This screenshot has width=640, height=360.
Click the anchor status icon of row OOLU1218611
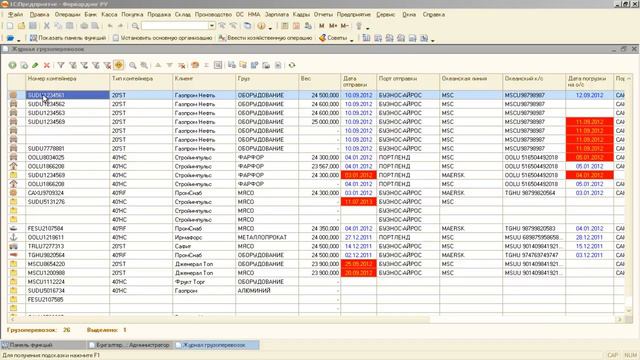point(13,238)
